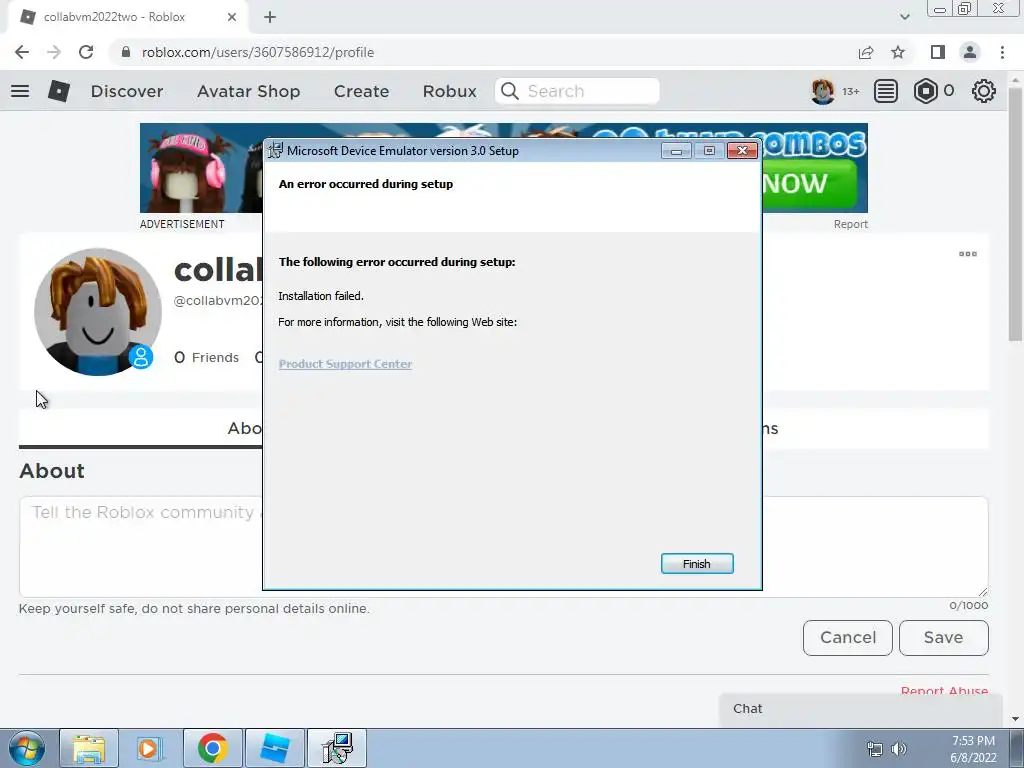Click the About description text box
Viewport: 1024px width, 768px height.
point(504,547)
